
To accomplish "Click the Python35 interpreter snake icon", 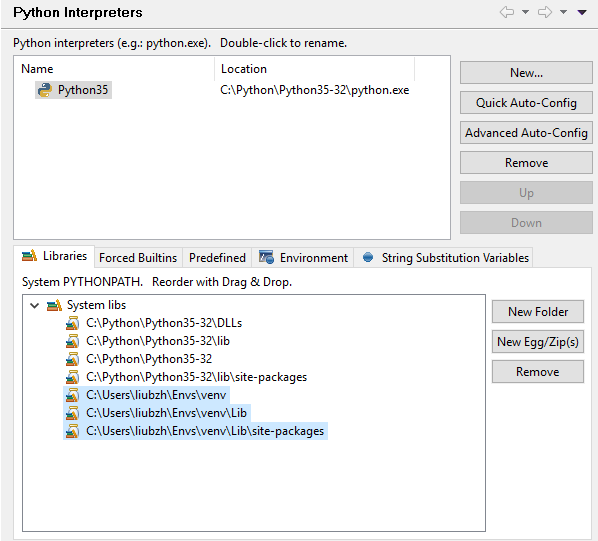I will click(x=45, y=90).
